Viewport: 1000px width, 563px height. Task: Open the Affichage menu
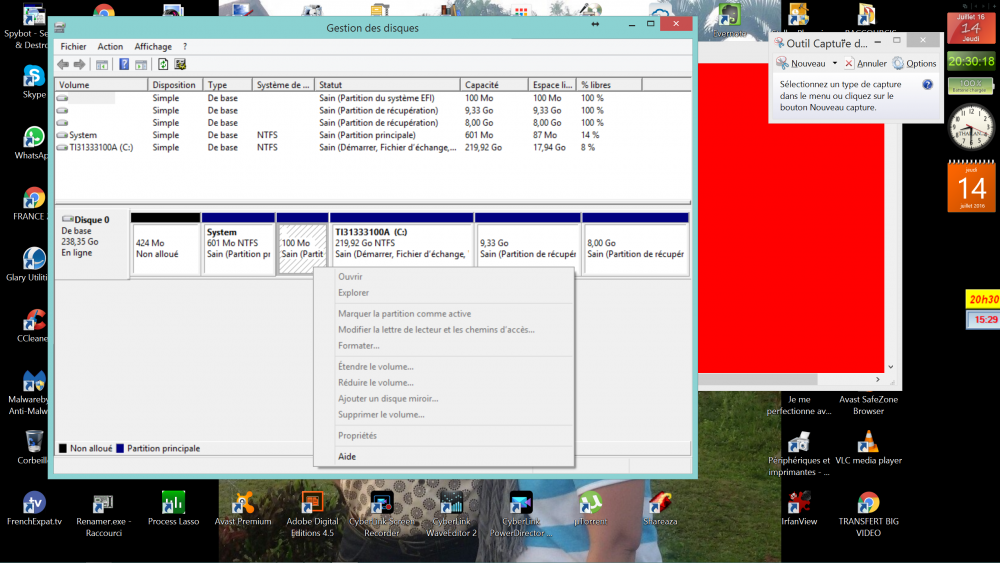(153, 47)
